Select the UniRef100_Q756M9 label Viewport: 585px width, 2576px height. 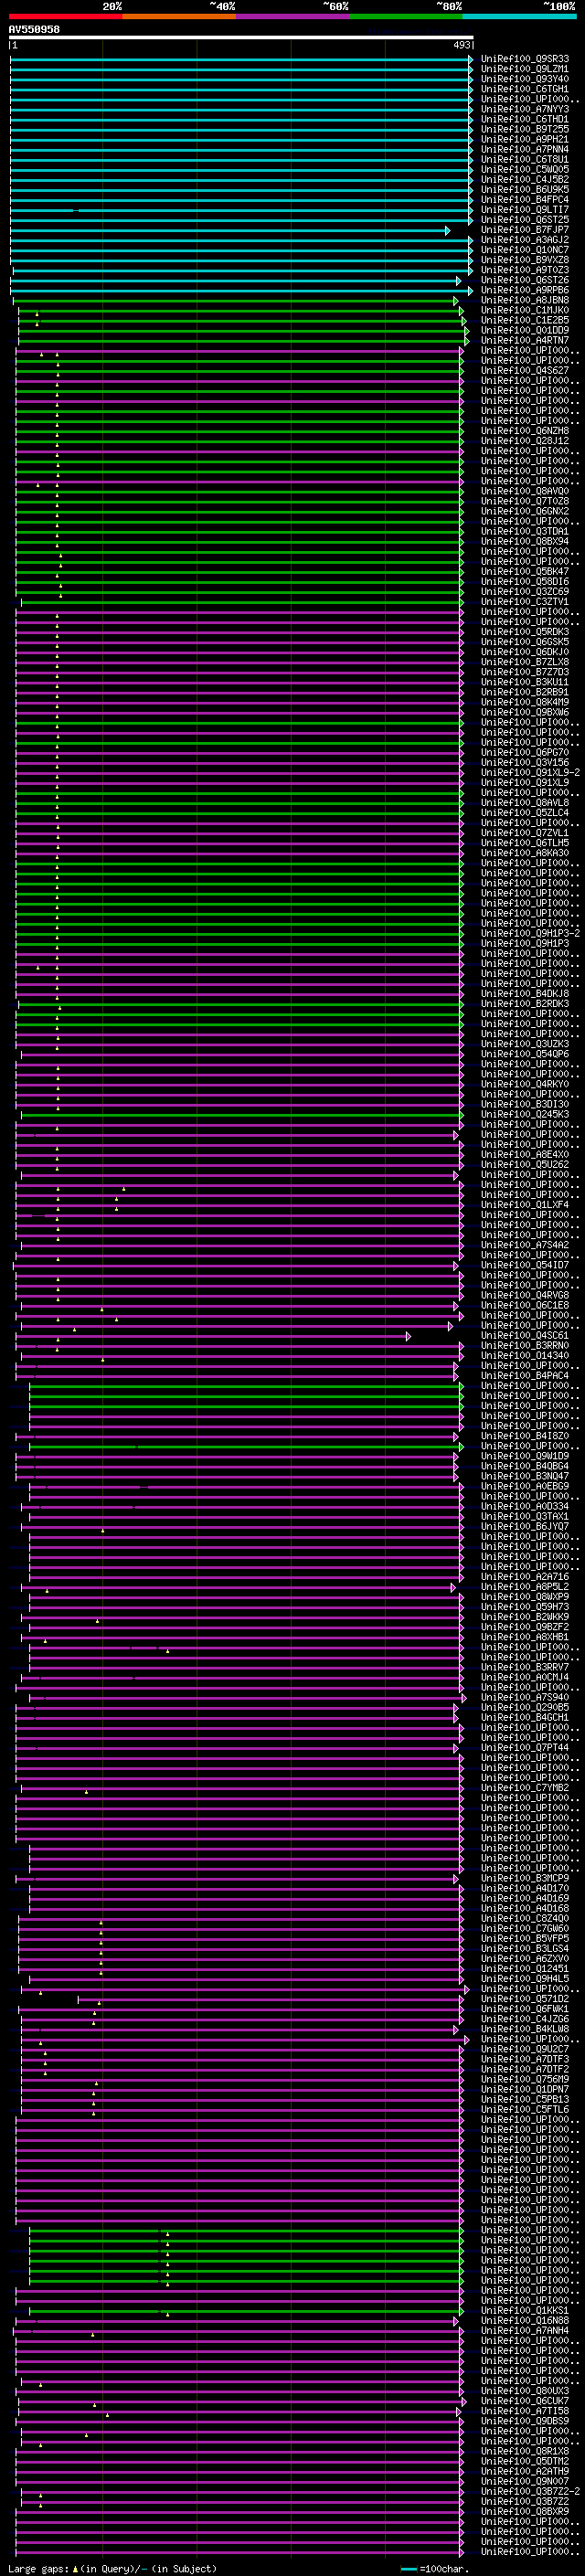point(525,2079)
